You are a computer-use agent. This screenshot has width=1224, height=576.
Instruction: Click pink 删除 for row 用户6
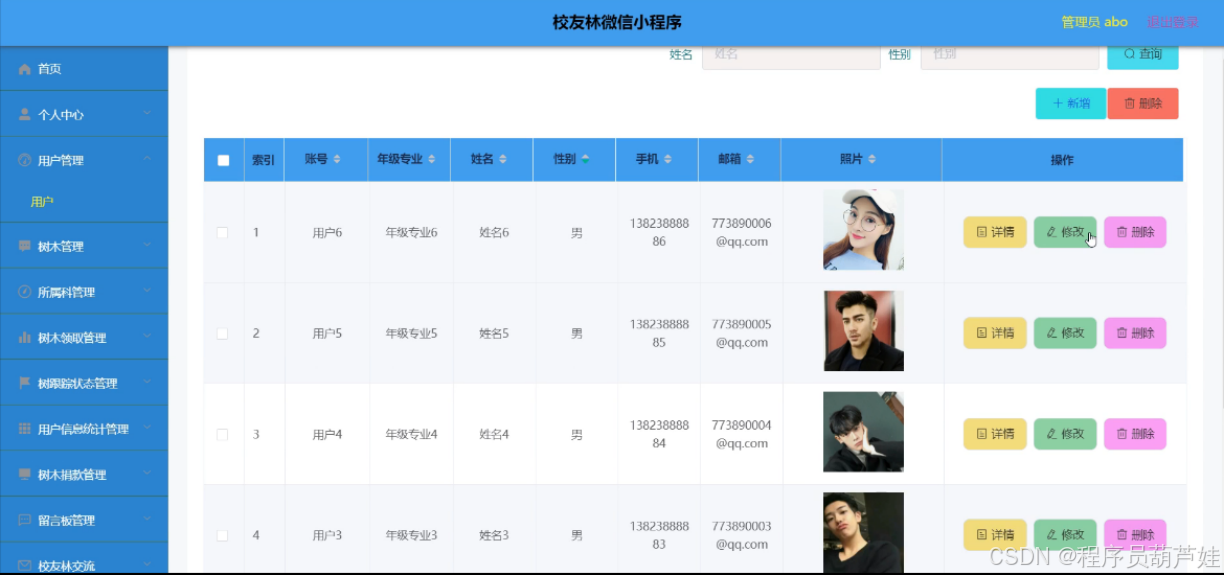[1135, 232]
